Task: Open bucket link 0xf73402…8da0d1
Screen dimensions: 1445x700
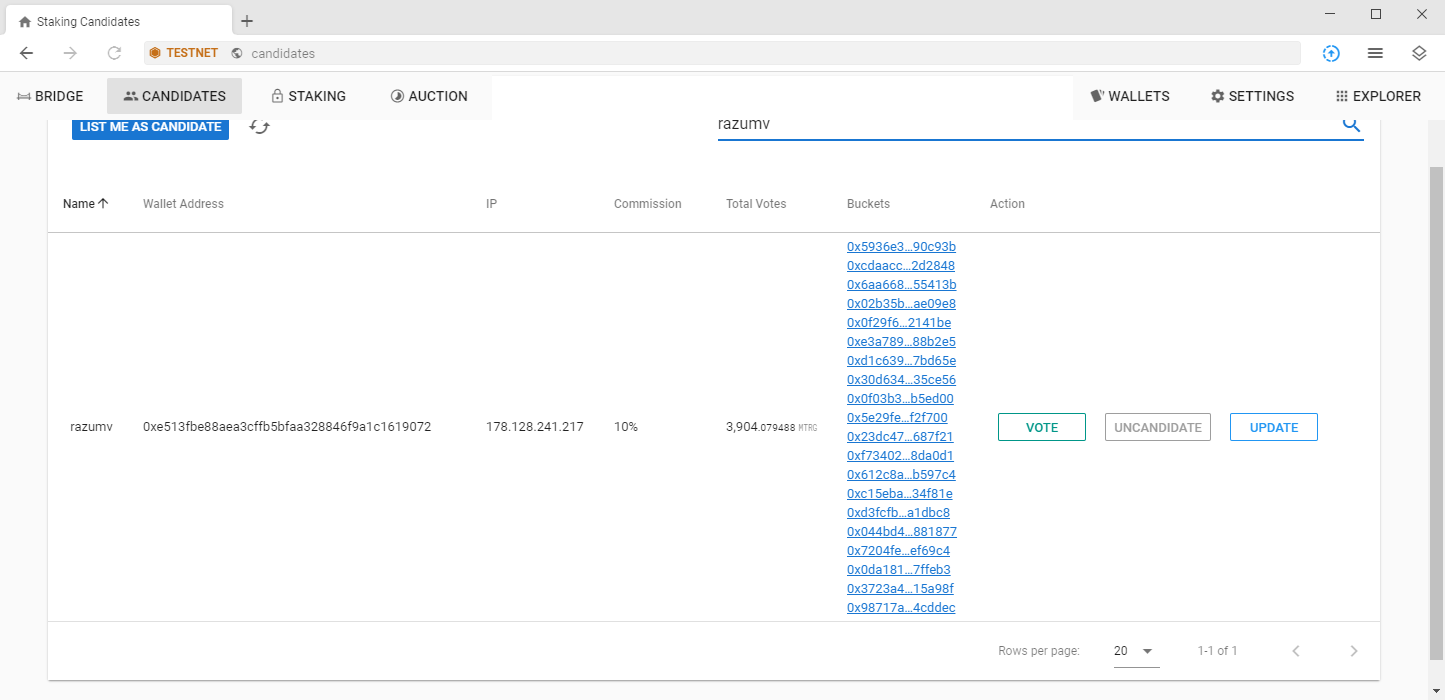Action: click(900, 456)
